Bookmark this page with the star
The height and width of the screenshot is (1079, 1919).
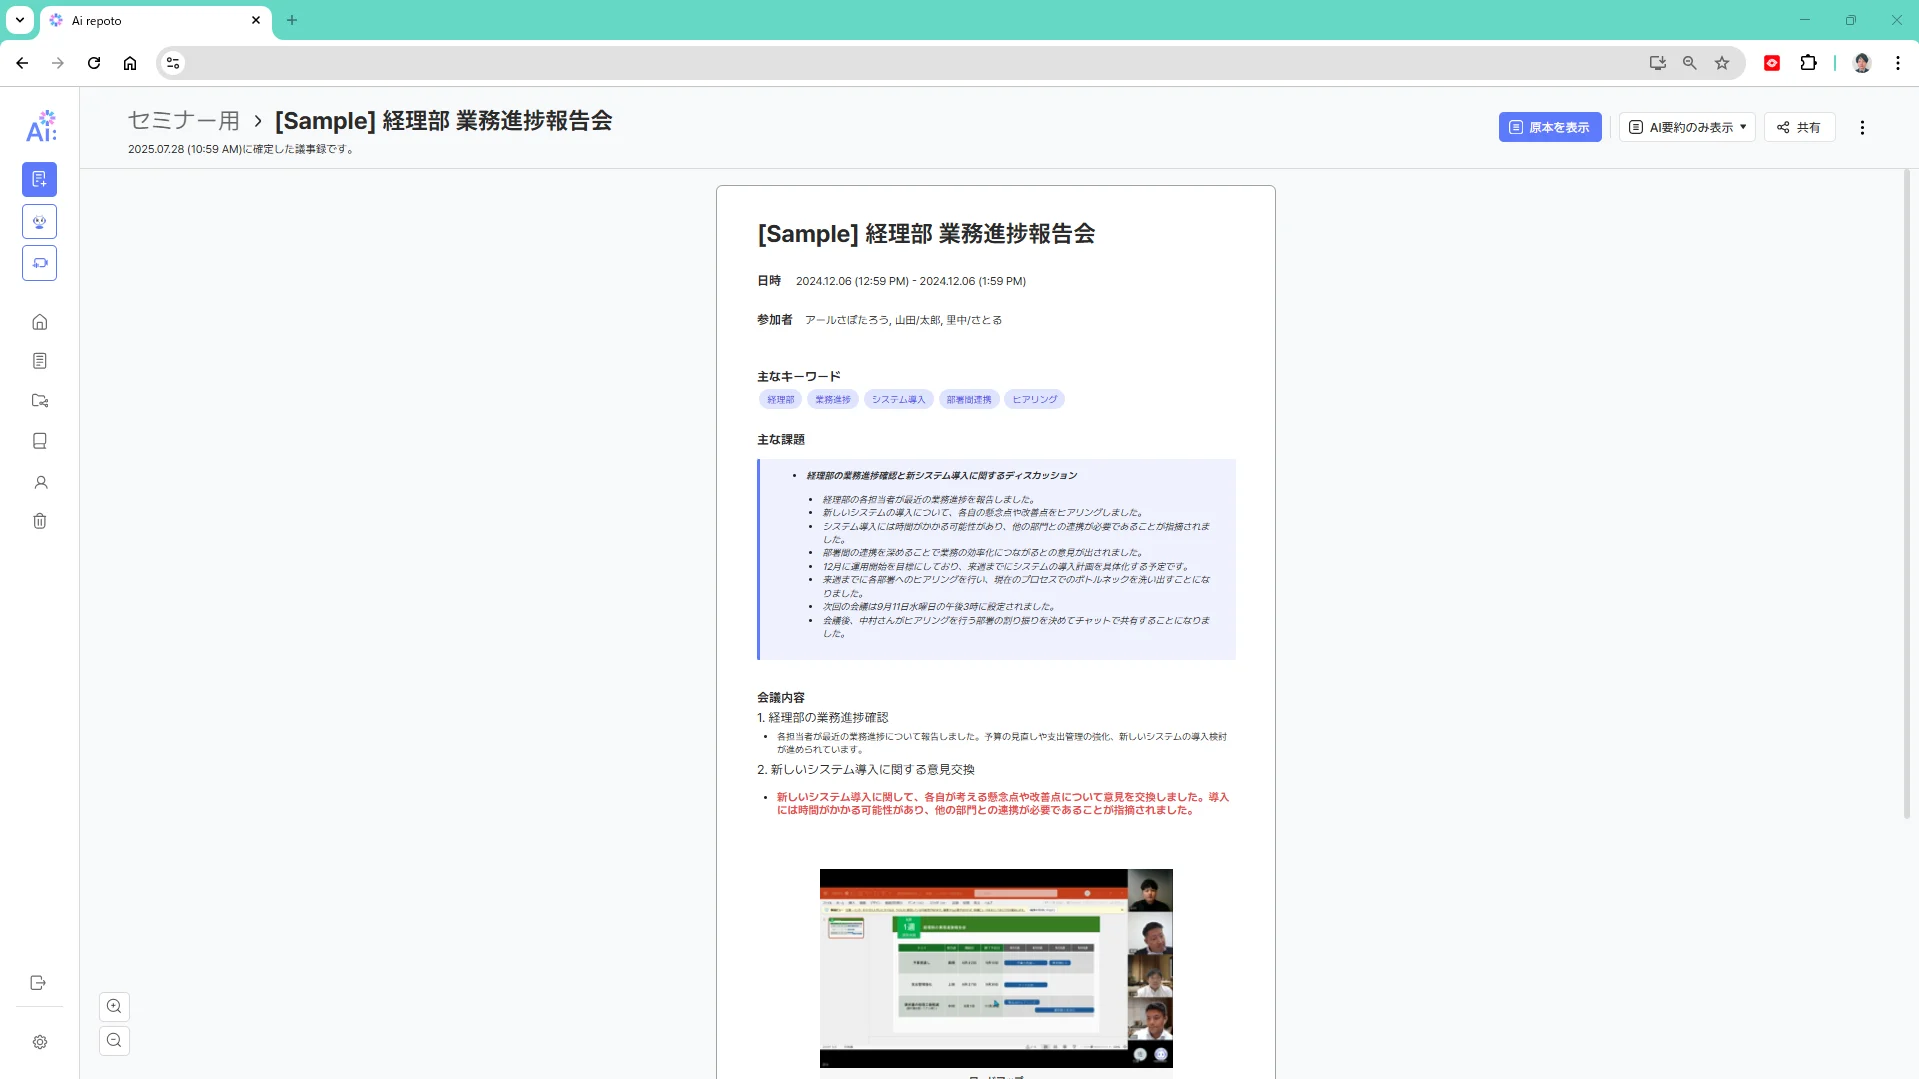(x=1722, y=63)
